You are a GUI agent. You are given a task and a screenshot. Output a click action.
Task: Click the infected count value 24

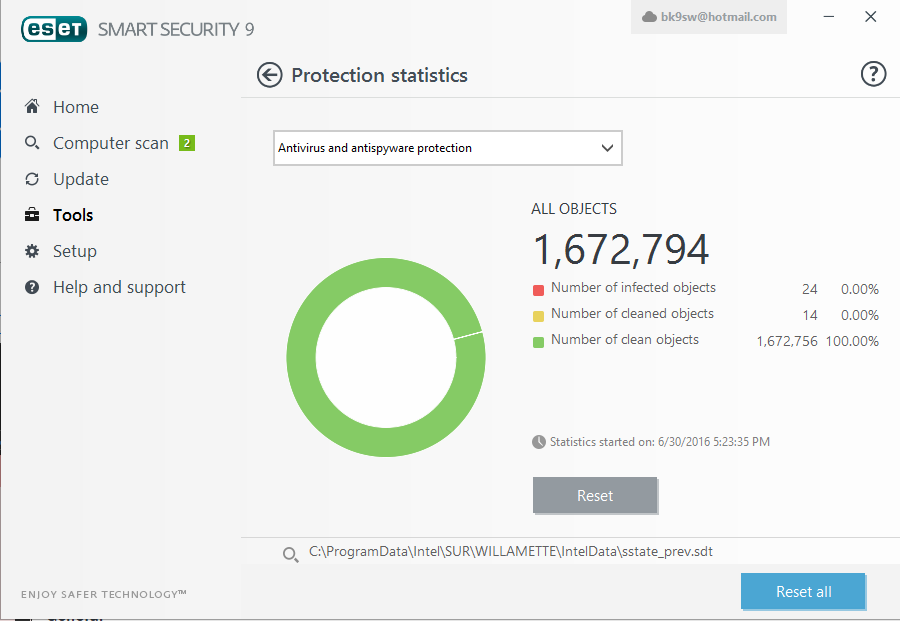tap(810, 289)
